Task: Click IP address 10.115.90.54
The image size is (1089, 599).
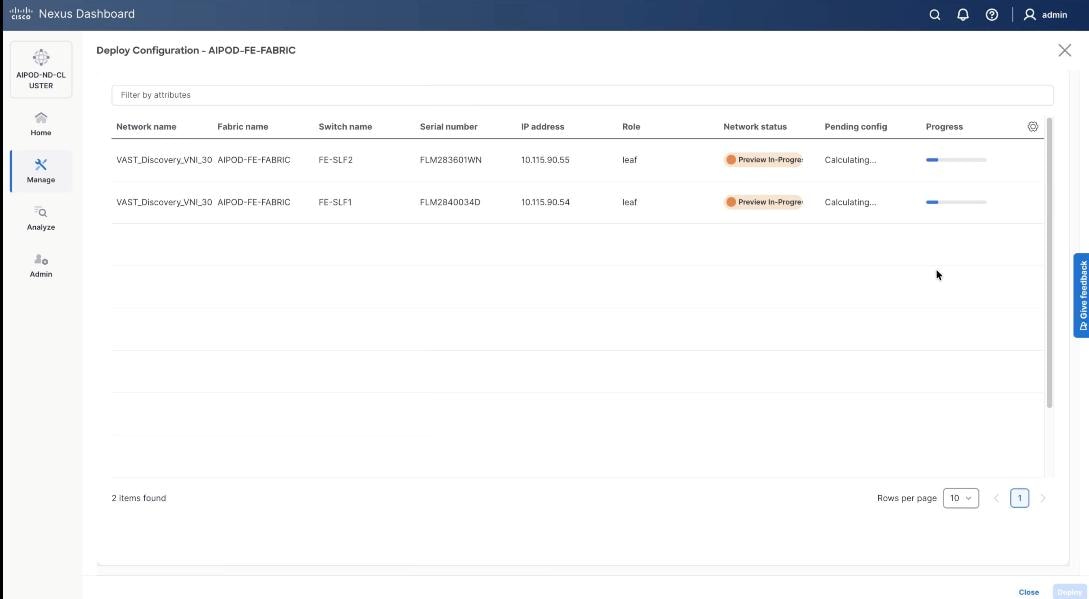Action: point(545,202)
